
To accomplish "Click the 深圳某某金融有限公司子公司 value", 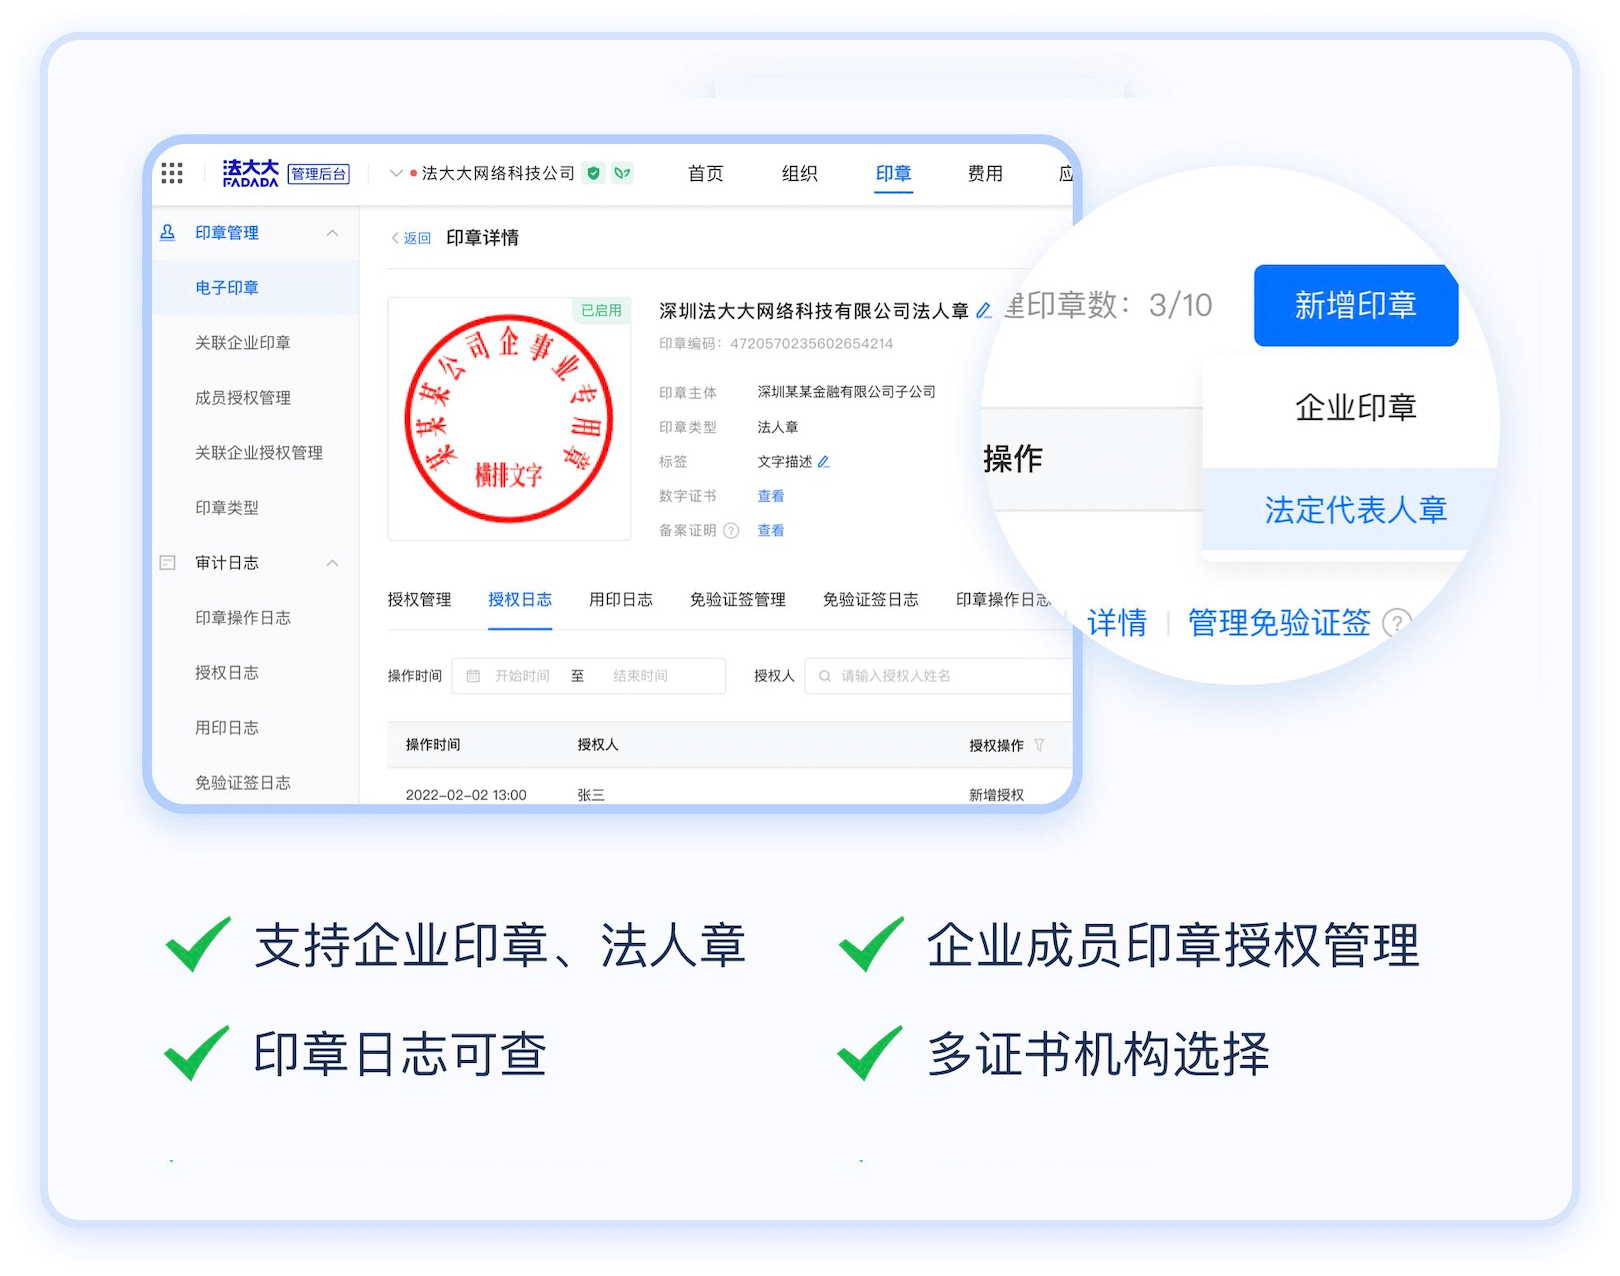I will pos(847,392).
